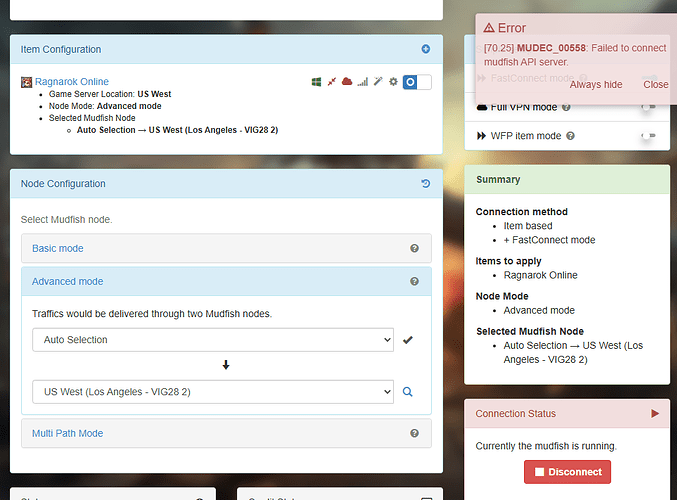
Task: Click the checkmark icon beside Auto Selection
Action: click(x=408, y=340)
